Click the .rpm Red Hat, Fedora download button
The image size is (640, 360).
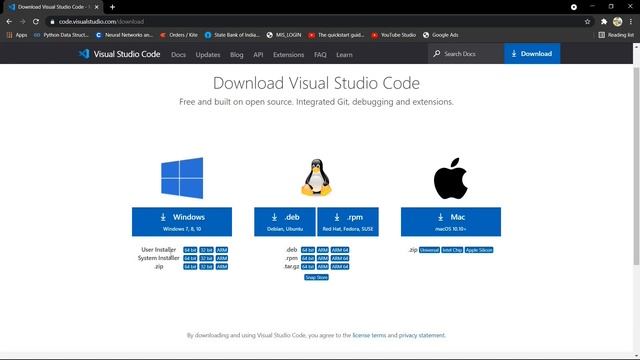click(x=348, y=222)
